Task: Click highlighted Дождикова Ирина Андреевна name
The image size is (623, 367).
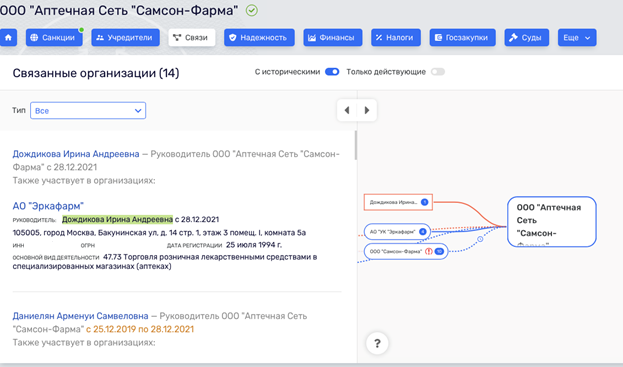Action: [x=117, y=219]
